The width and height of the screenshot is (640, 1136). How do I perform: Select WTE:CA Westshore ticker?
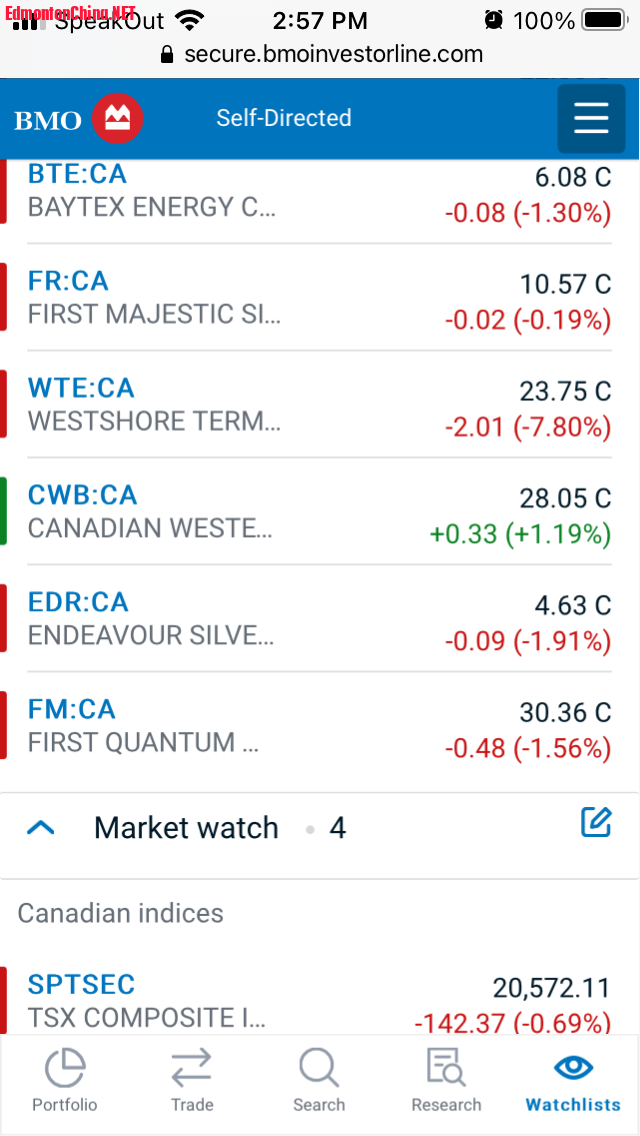coord(81,388)
